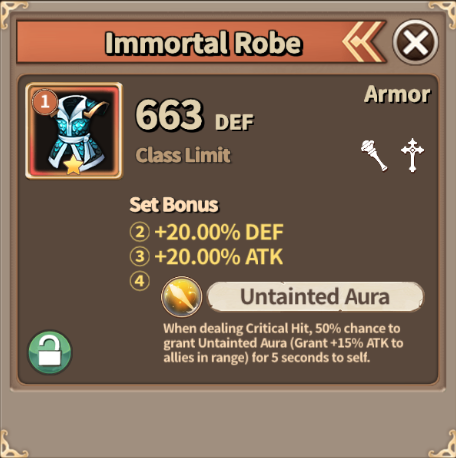Select set bonus number 3 circle
Viewport: 456px width, 458px height.
140,256
